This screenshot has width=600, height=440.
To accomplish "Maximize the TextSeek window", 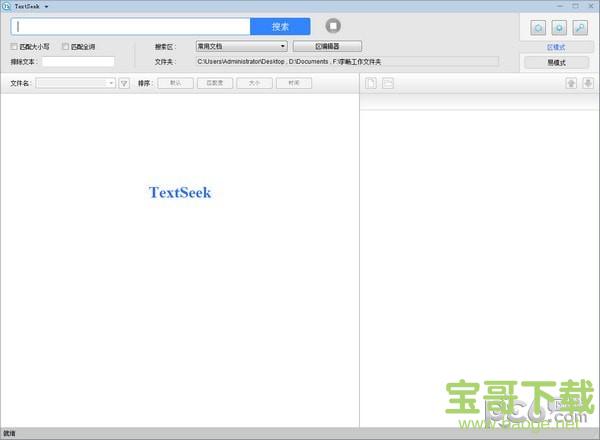I will [576, 6].
